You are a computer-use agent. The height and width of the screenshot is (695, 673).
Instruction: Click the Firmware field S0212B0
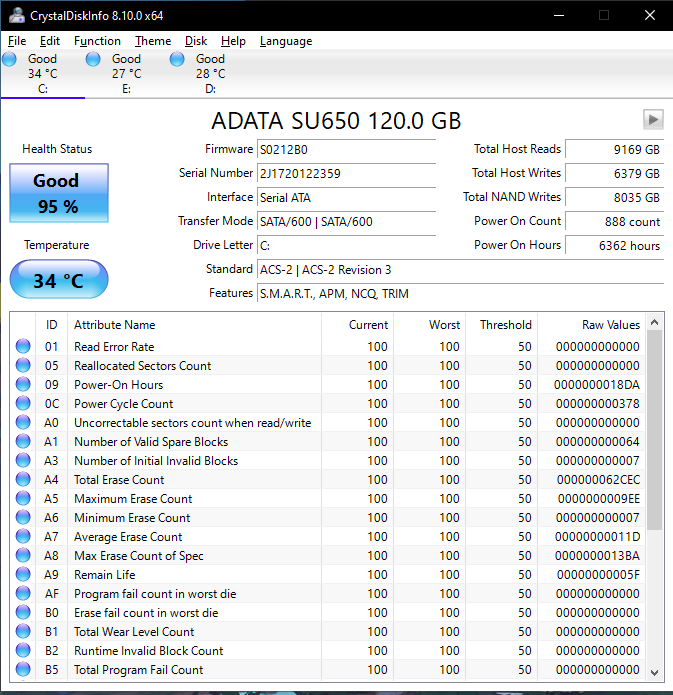(346, 149)
